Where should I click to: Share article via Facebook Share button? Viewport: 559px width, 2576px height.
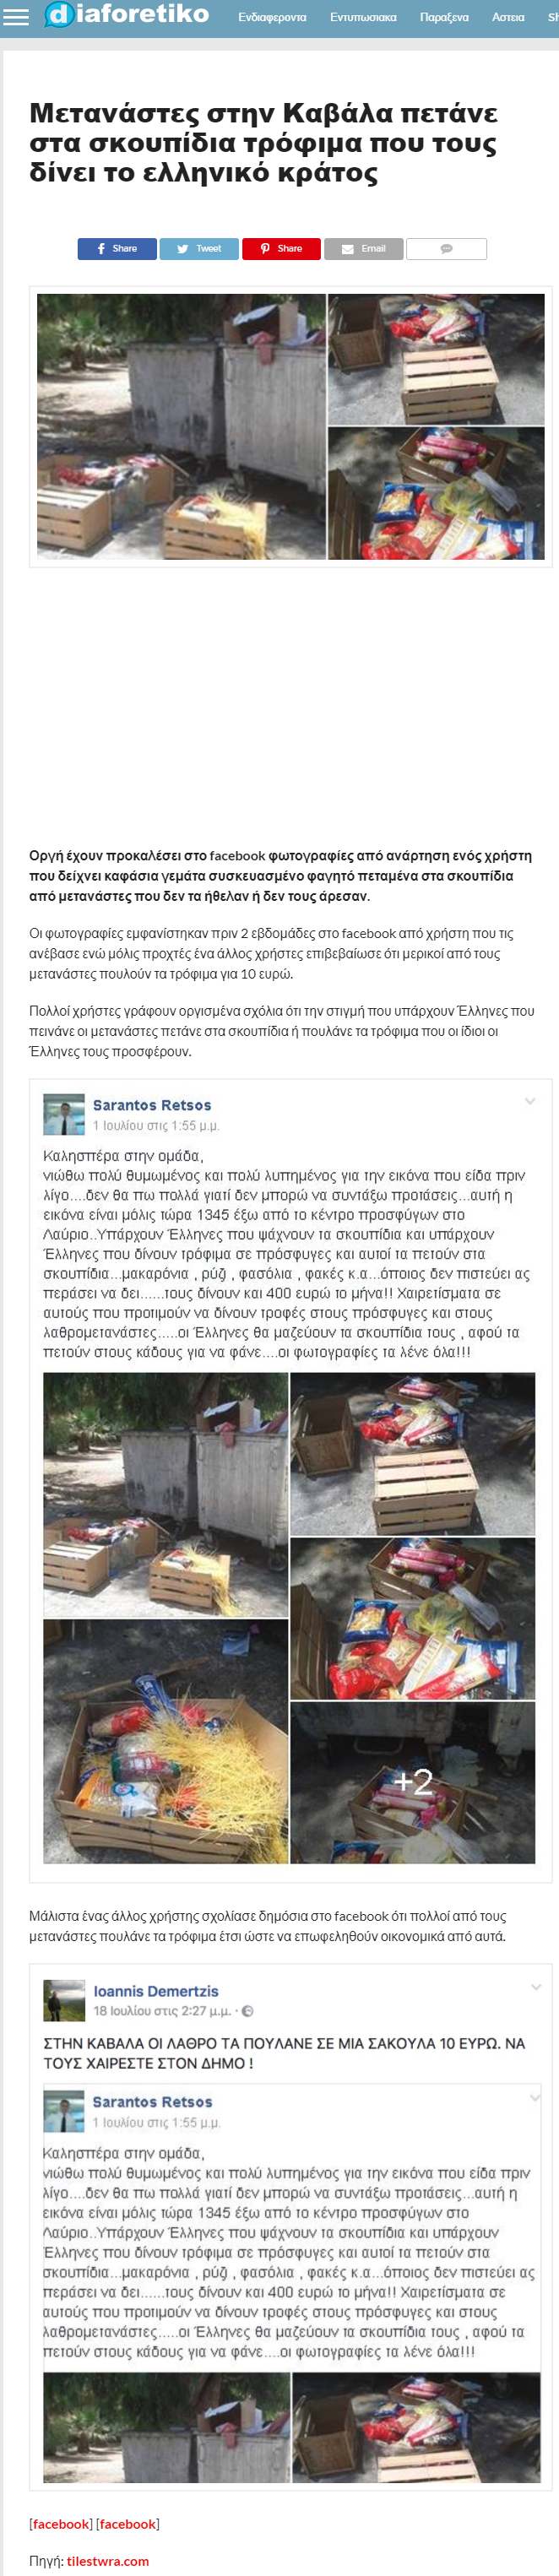click(117, 249)
